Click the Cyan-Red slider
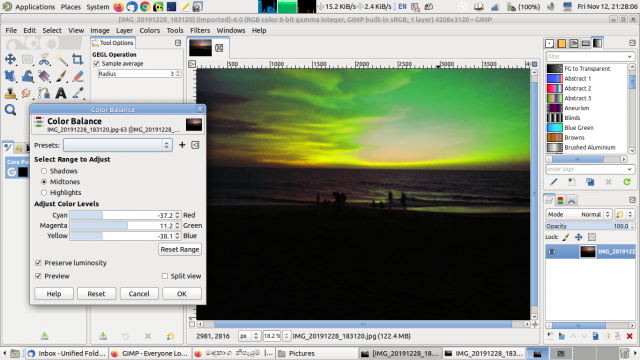The image size is (640, 360). point(122,215)
